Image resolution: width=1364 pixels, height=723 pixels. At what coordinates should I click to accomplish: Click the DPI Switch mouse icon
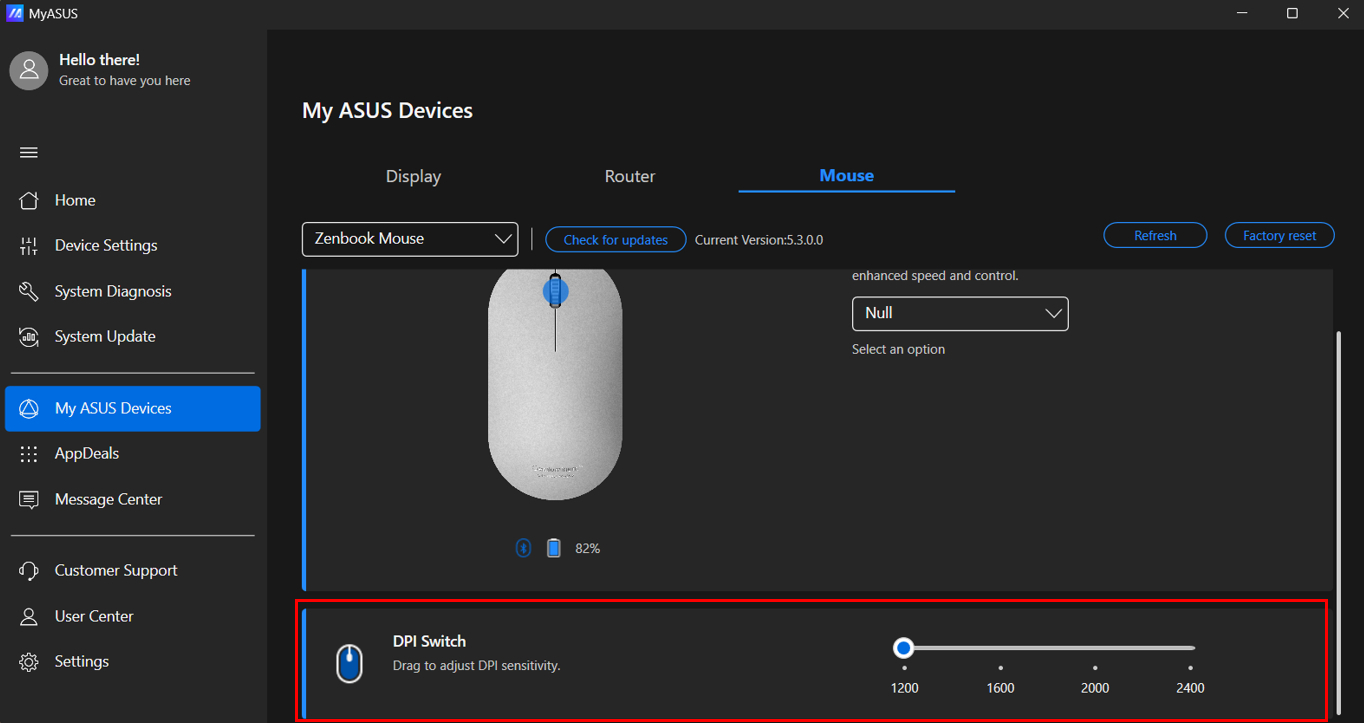349,664
